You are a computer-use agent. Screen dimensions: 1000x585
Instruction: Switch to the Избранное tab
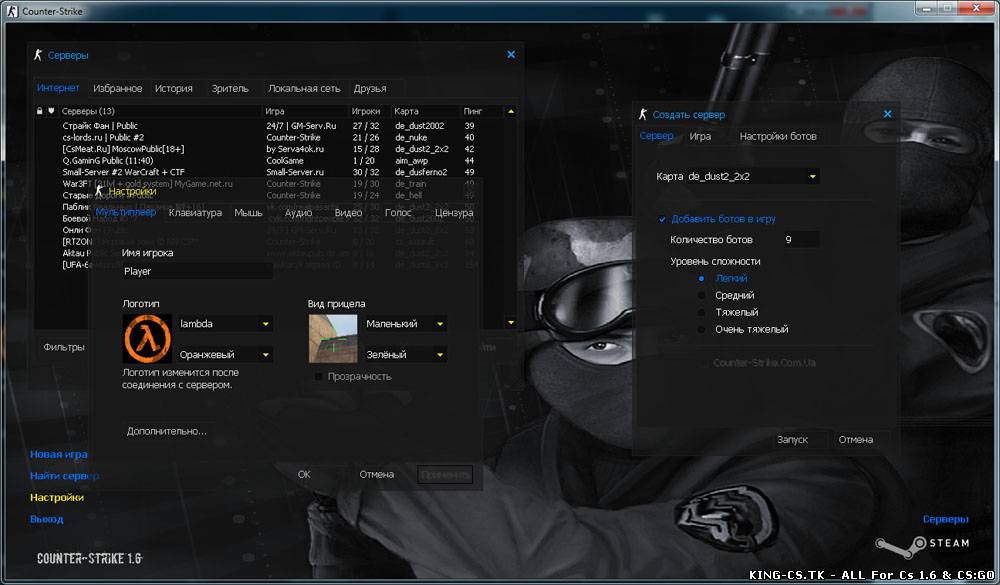(x=117, y=89)
